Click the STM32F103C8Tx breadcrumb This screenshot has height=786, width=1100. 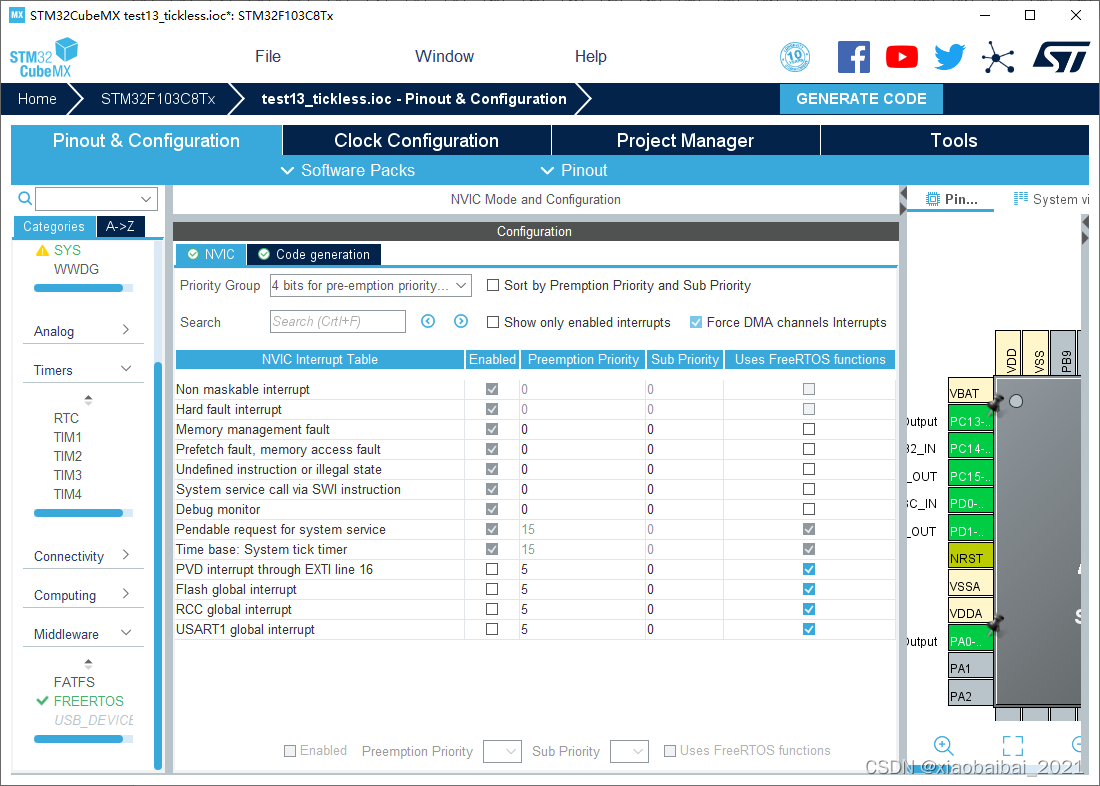[x=158, y=99]
